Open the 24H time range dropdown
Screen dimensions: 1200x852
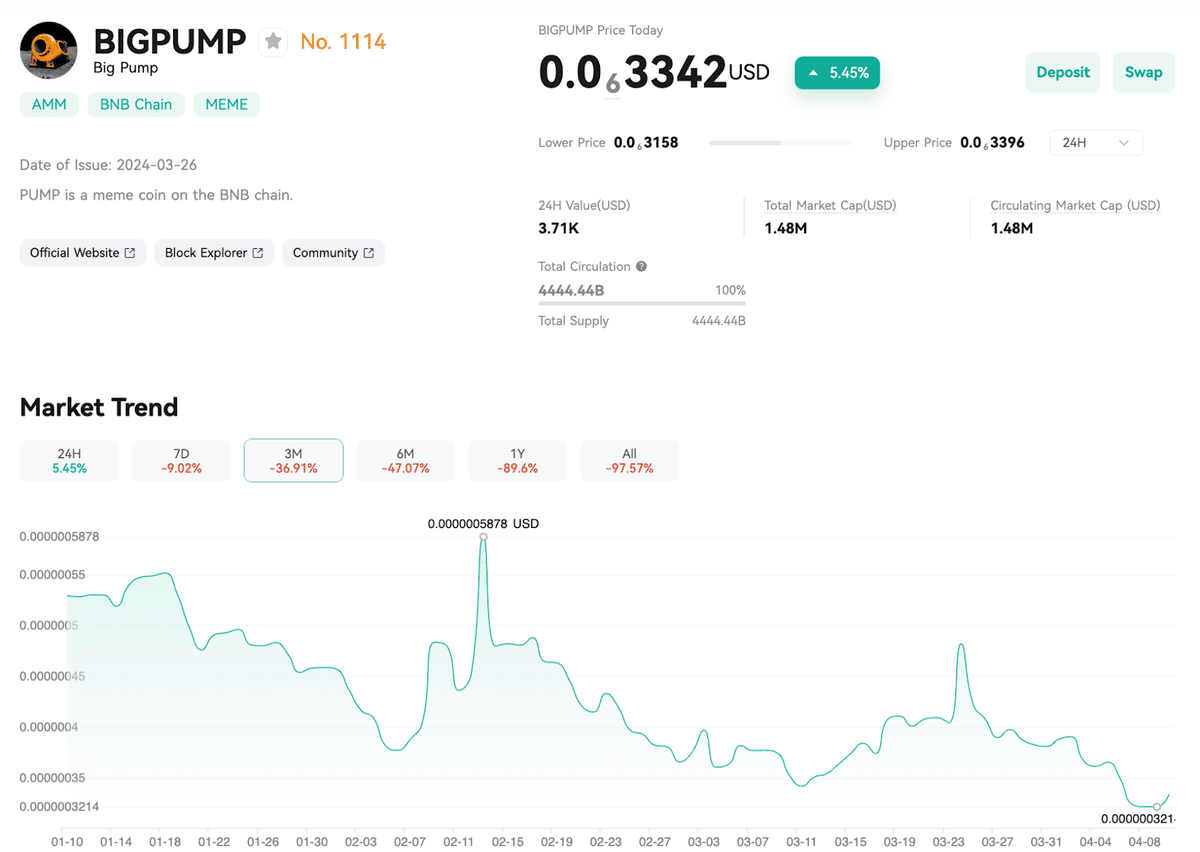pos(1095,142)
